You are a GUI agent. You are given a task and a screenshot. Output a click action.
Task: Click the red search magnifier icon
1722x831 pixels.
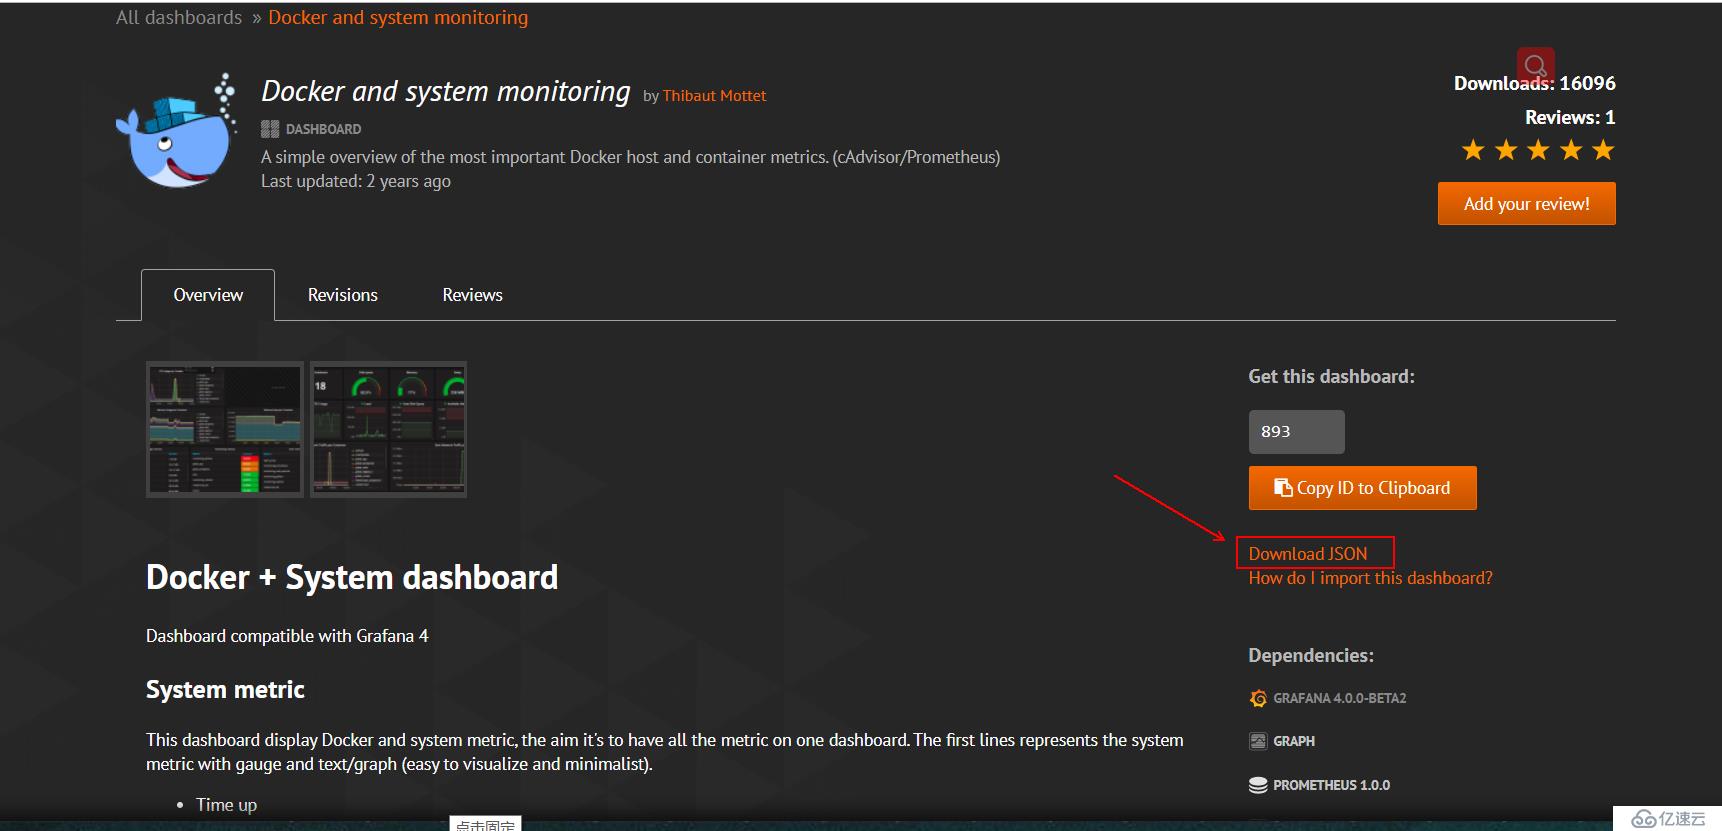(1535, 66)
